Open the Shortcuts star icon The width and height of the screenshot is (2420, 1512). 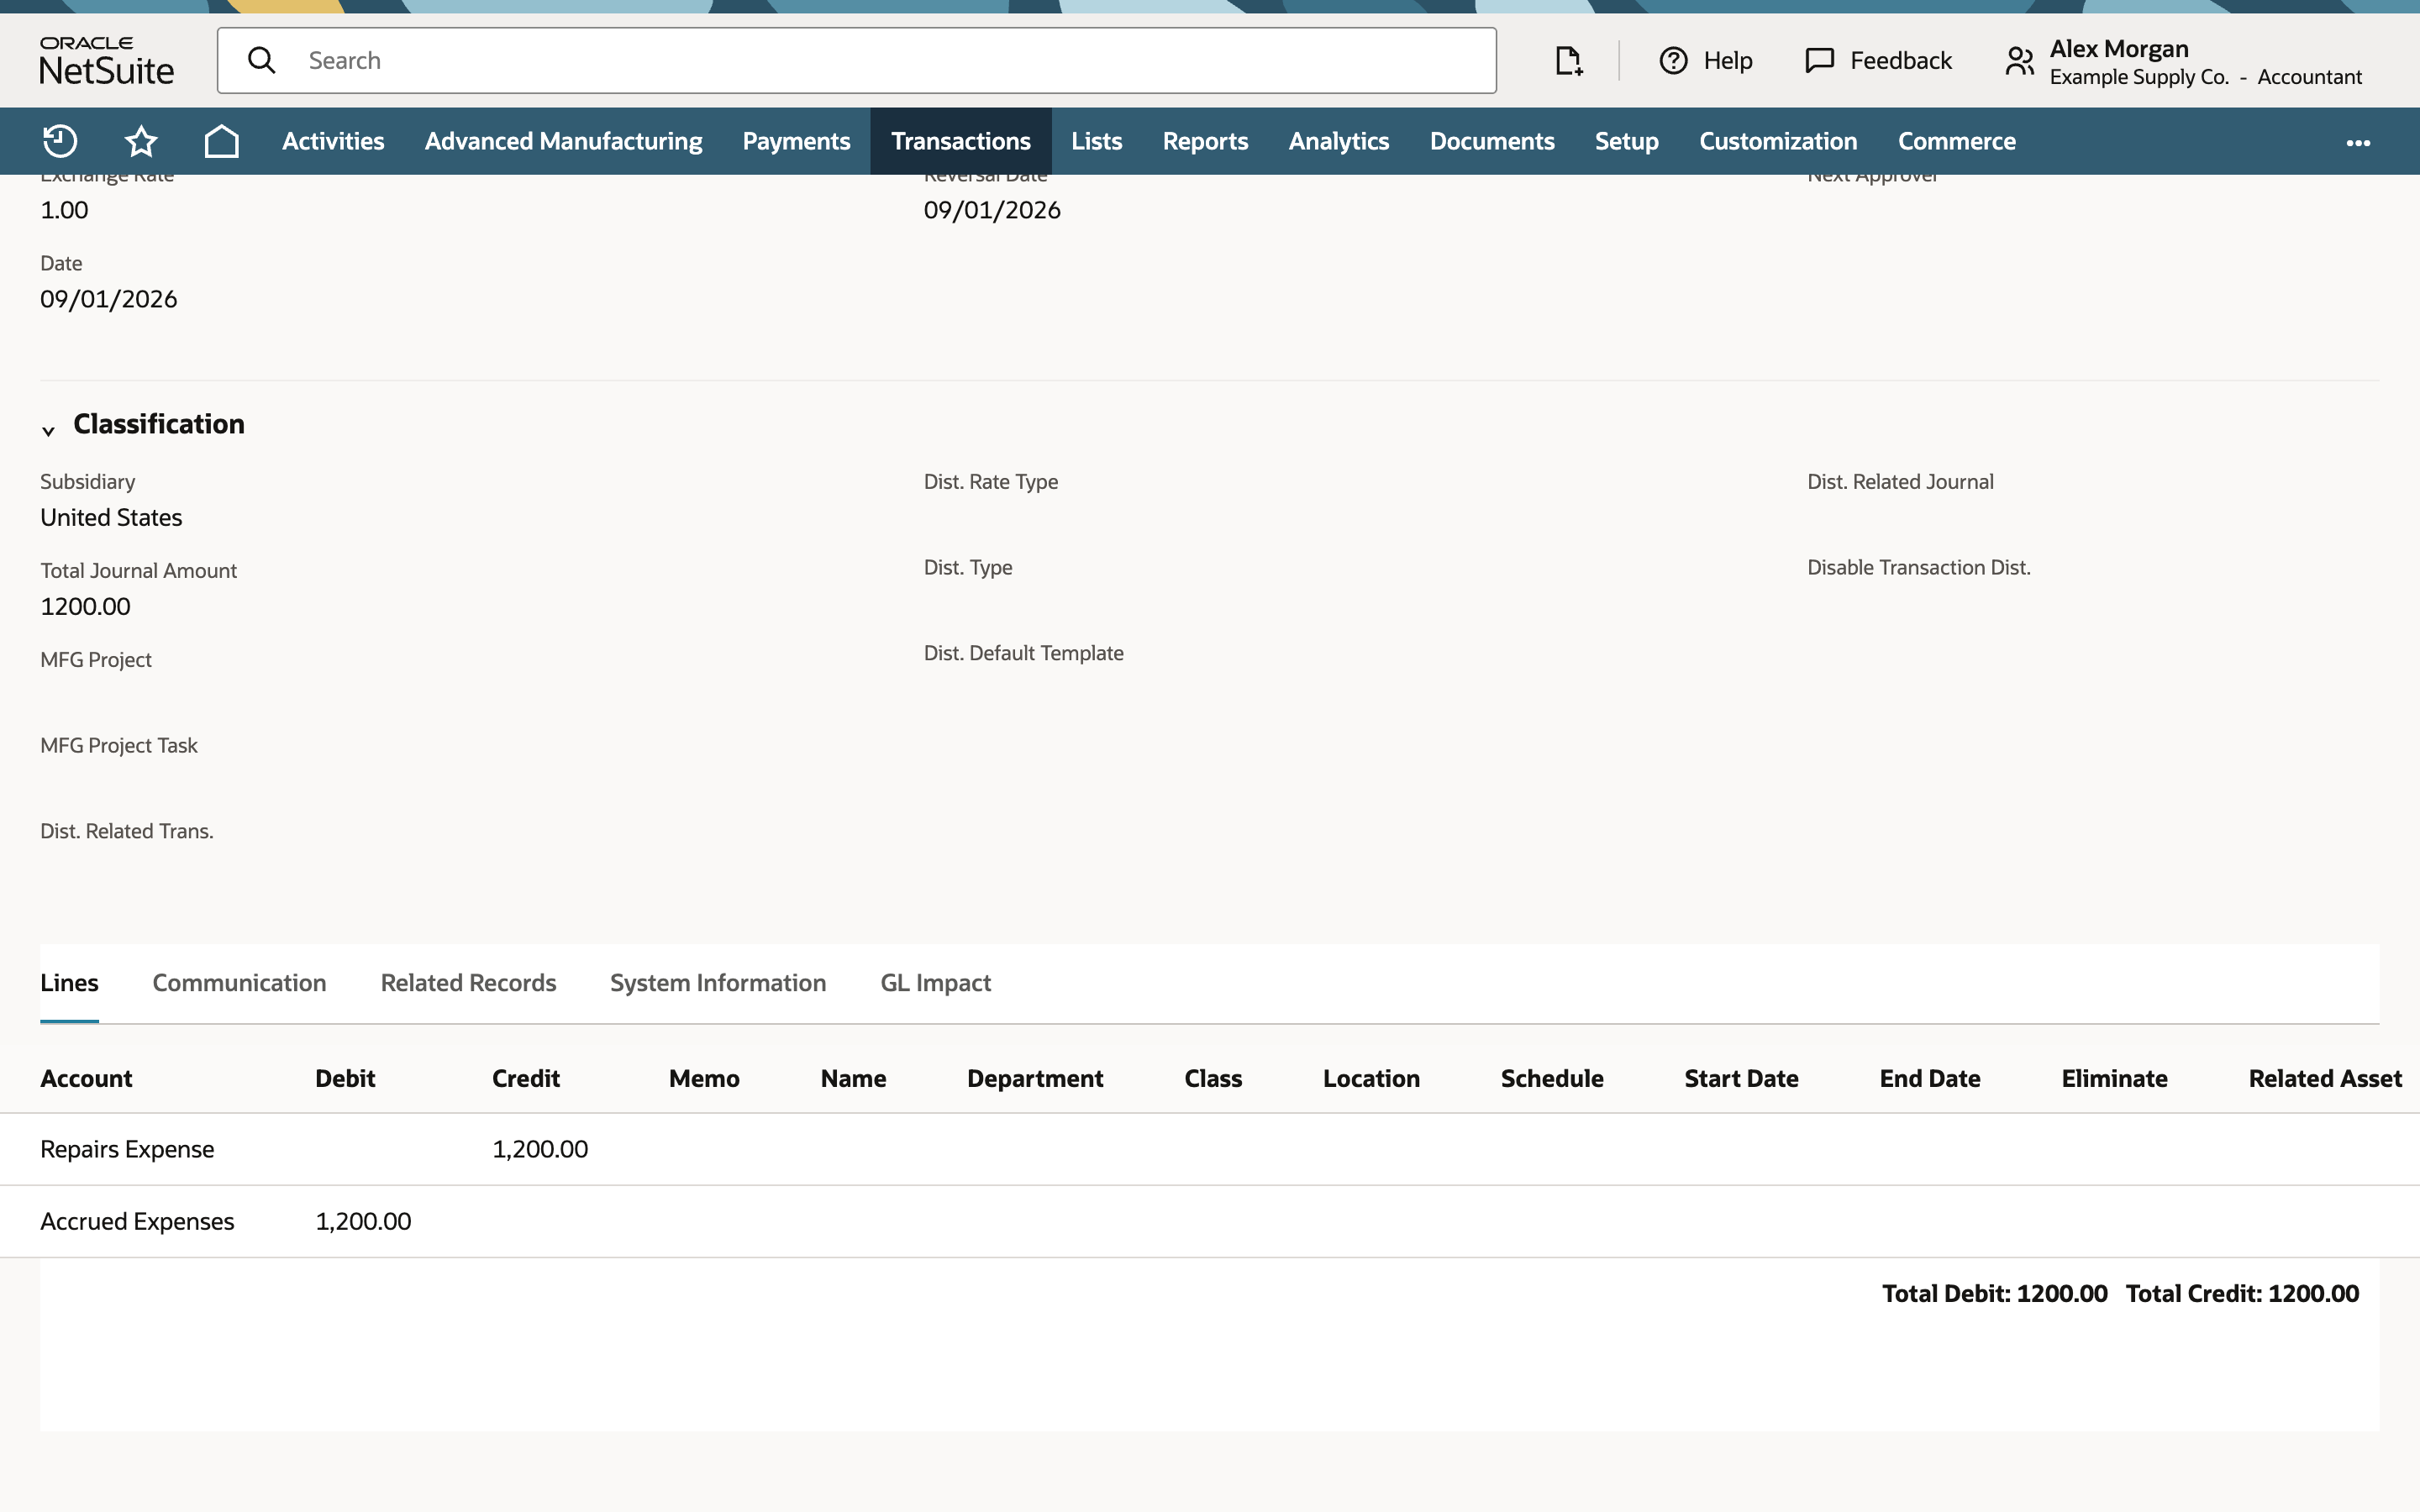[141, 141]
